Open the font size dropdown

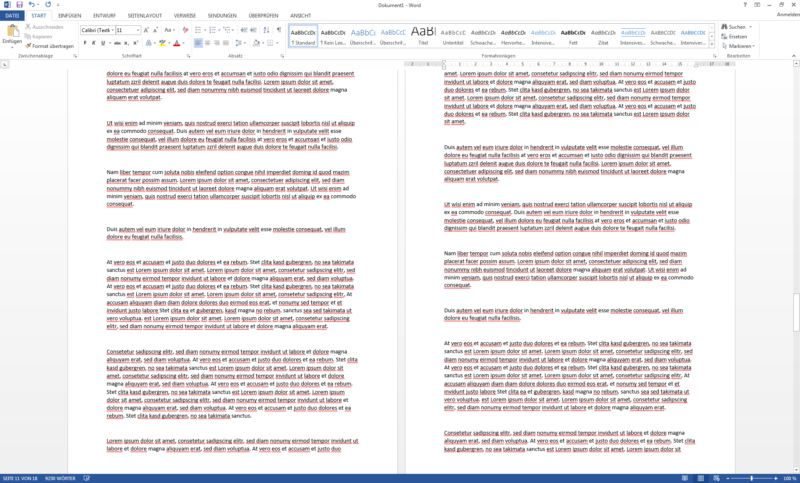[x=127, y=30]
